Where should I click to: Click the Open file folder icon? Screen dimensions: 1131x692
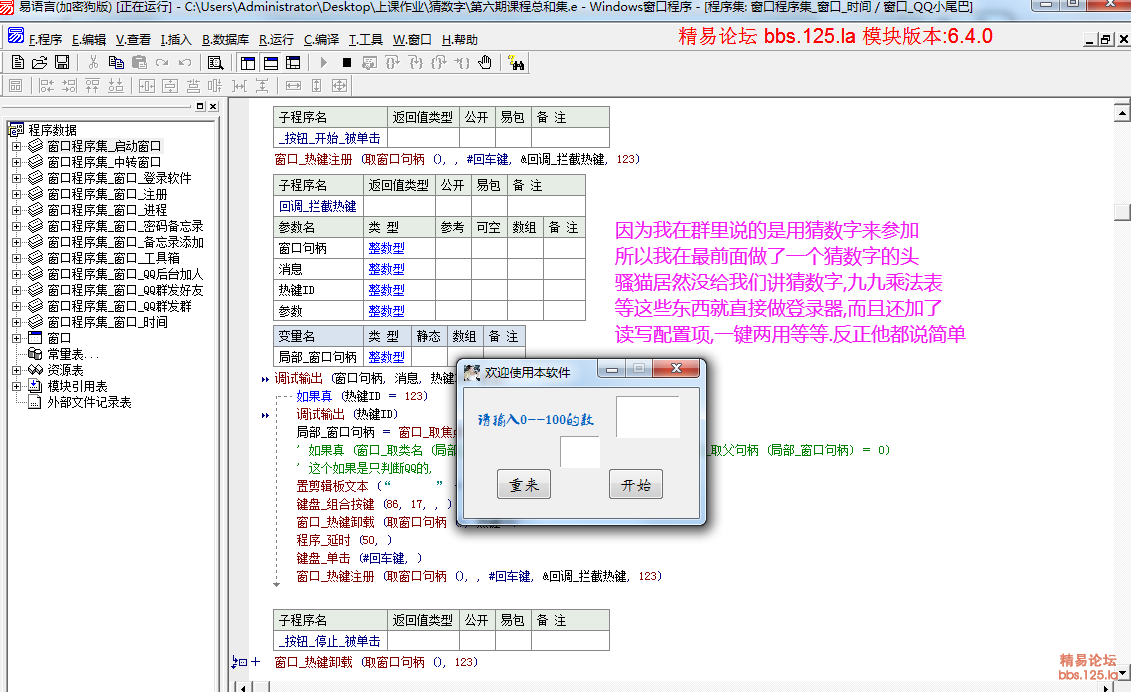[39, 62]
